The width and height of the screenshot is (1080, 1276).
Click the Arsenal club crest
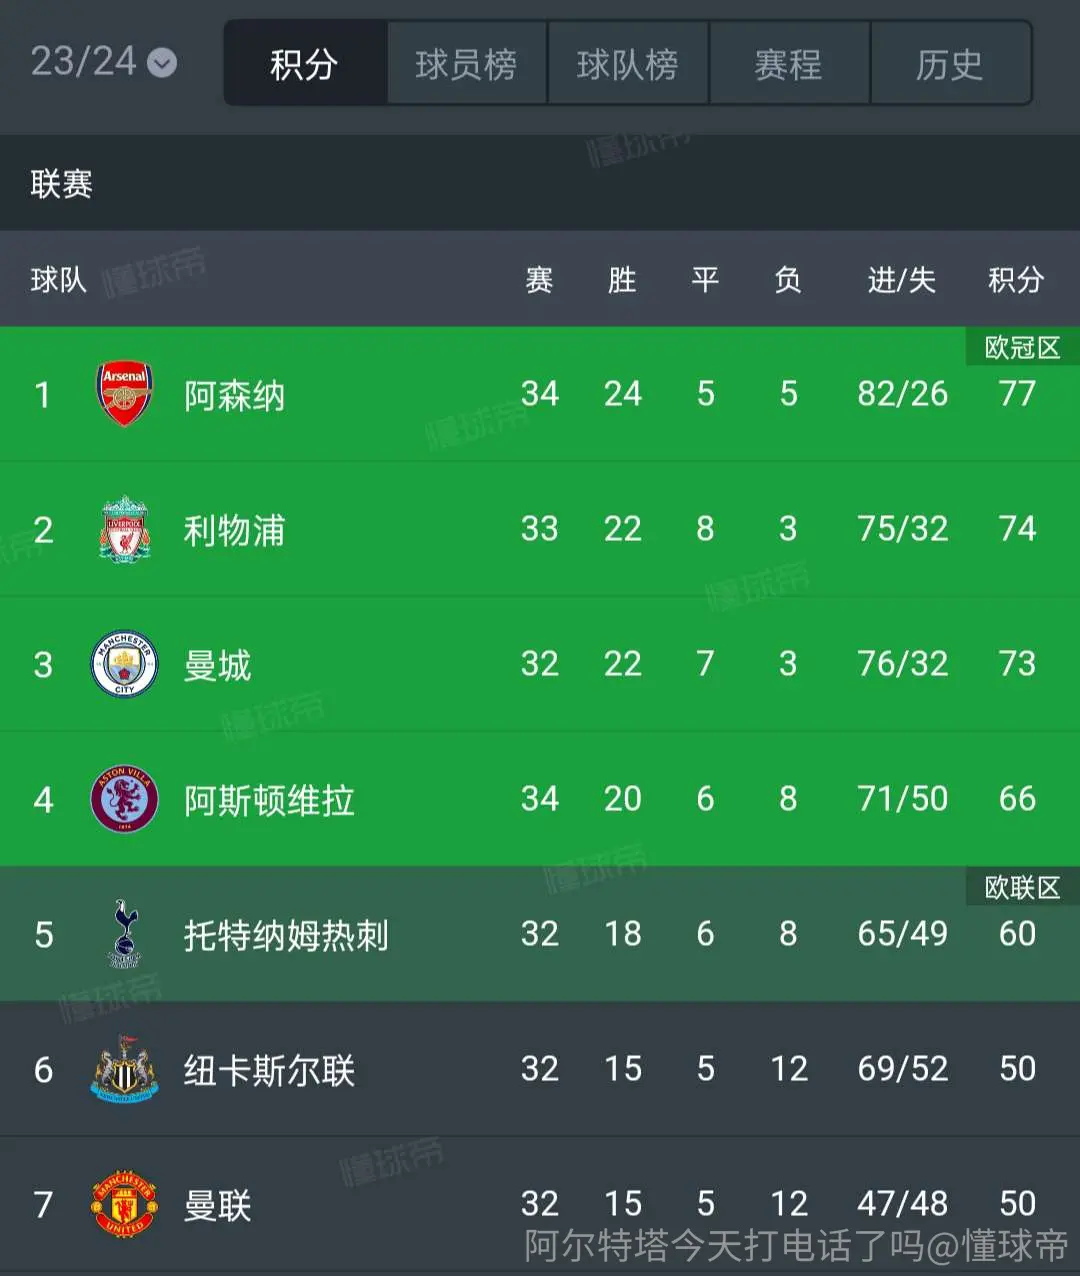coord(124,394)
